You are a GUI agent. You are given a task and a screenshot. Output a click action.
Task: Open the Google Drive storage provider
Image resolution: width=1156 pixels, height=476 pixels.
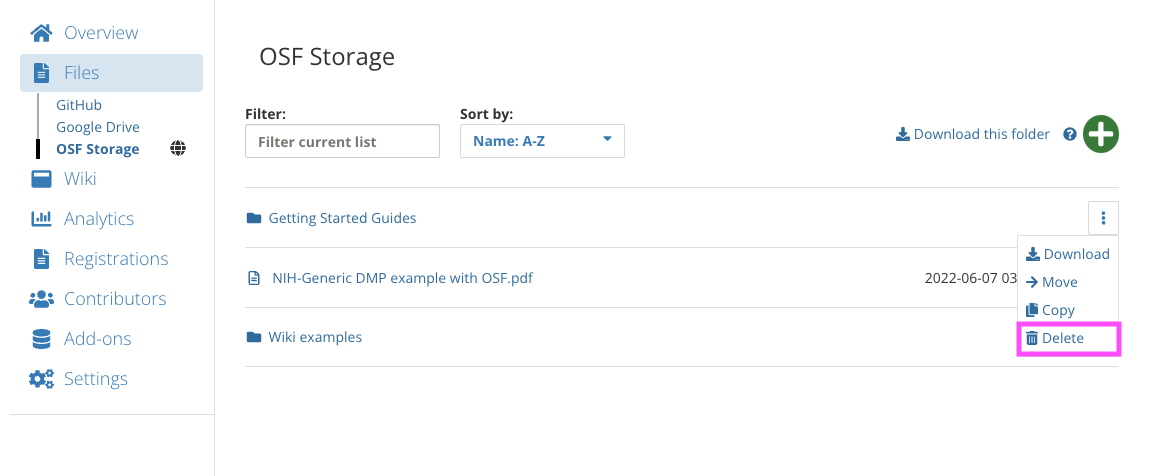tap(98, 127)
